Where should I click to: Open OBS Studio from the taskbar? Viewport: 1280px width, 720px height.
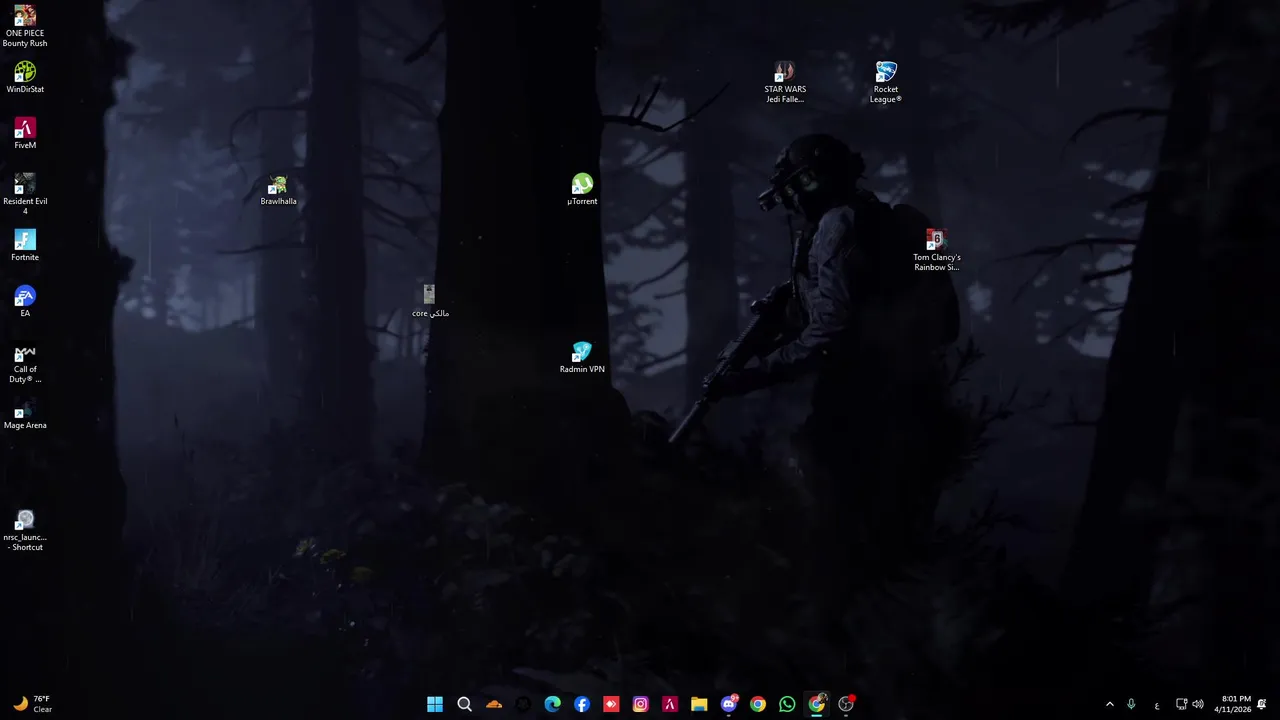(x=846, y=704)
